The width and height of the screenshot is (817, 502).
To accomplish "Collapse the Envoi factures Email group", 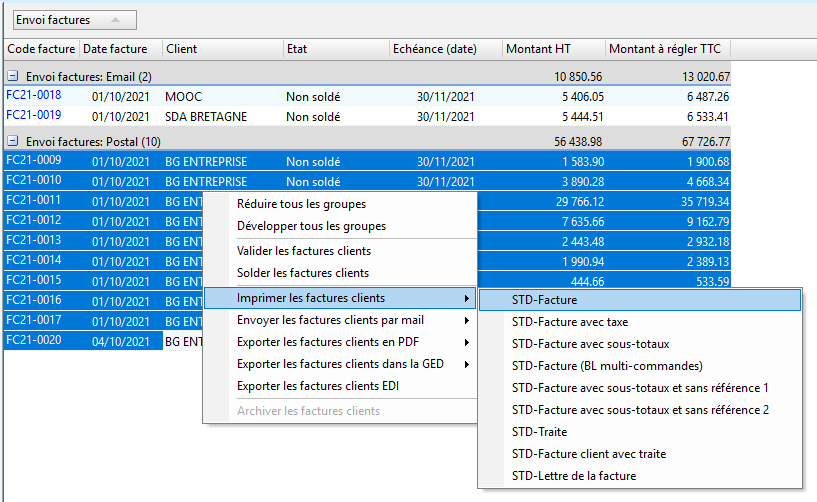I will click(x=12, y=76).
